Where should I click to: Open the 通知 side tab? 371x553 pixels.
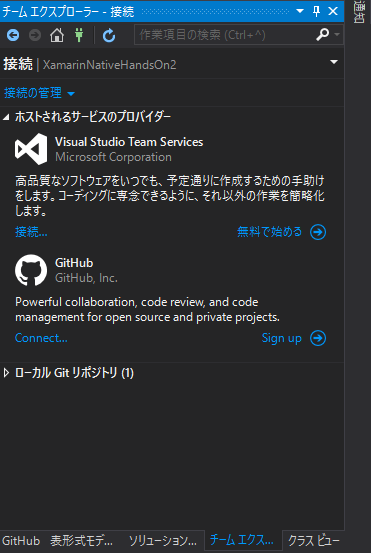(359, 12)
